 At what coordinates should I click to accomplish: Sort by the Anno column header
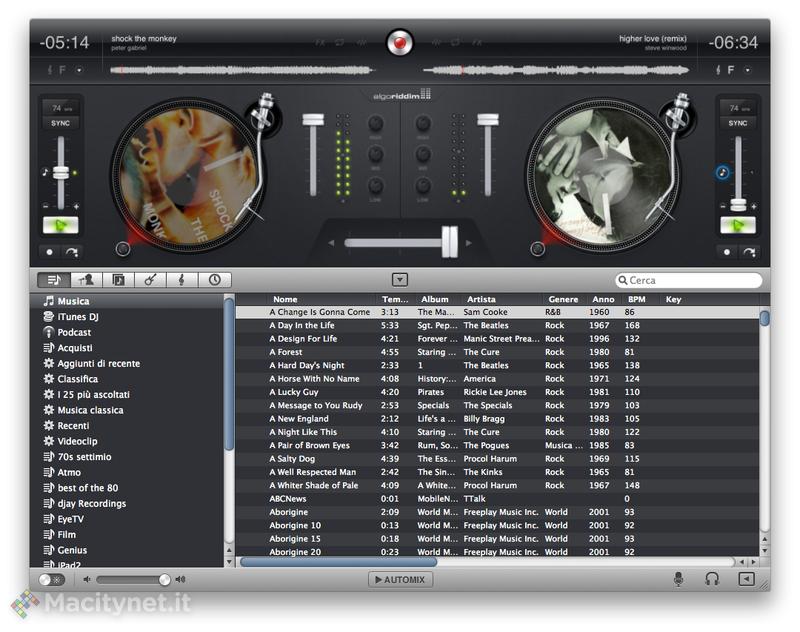pos(603,299)
